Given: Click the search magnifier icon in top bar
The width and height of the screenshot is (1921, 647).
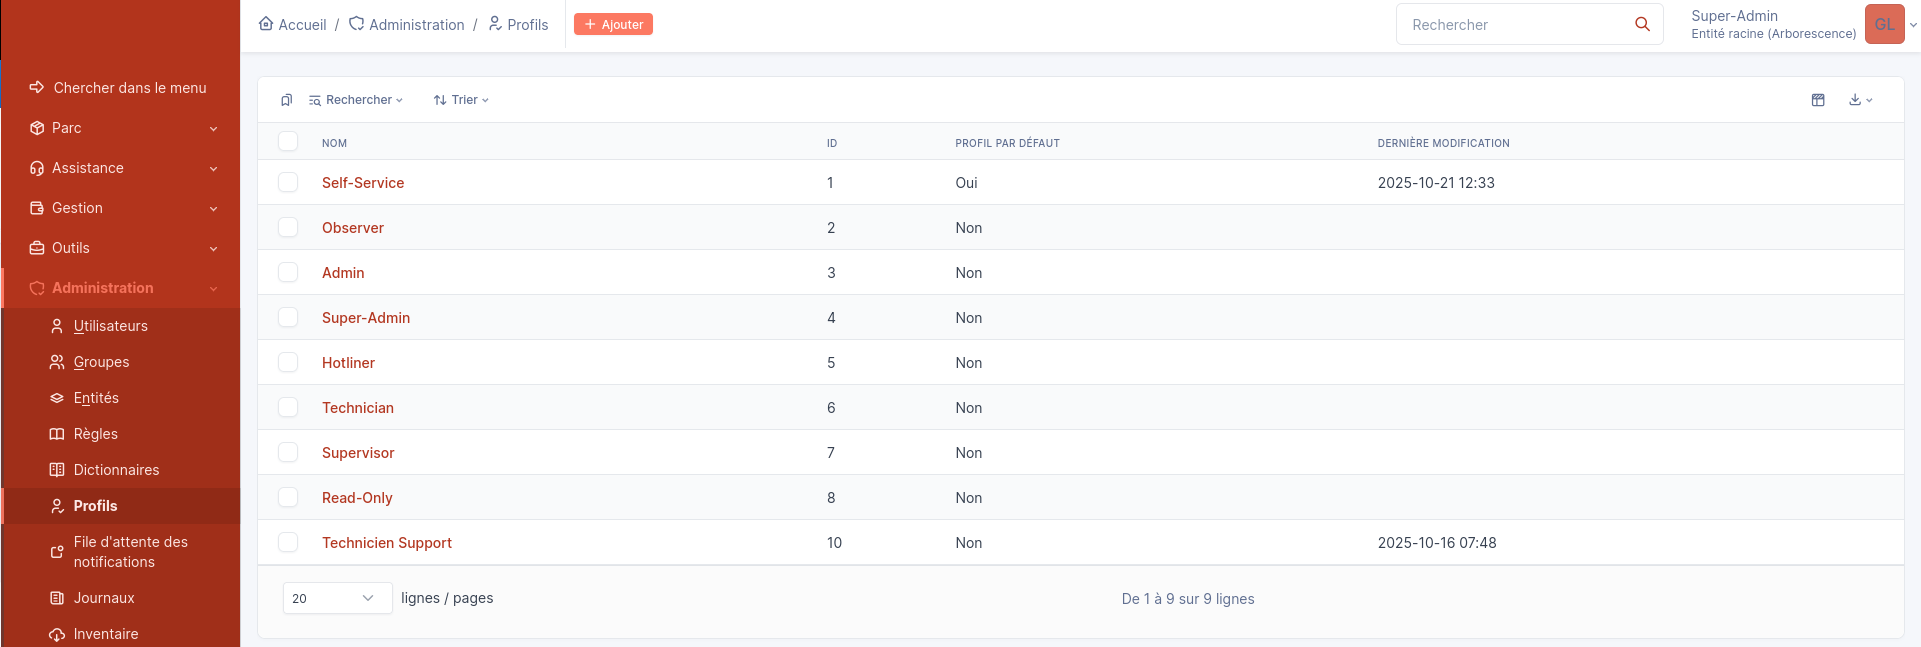Looking at the screenshot, I should click(1642, 24).
